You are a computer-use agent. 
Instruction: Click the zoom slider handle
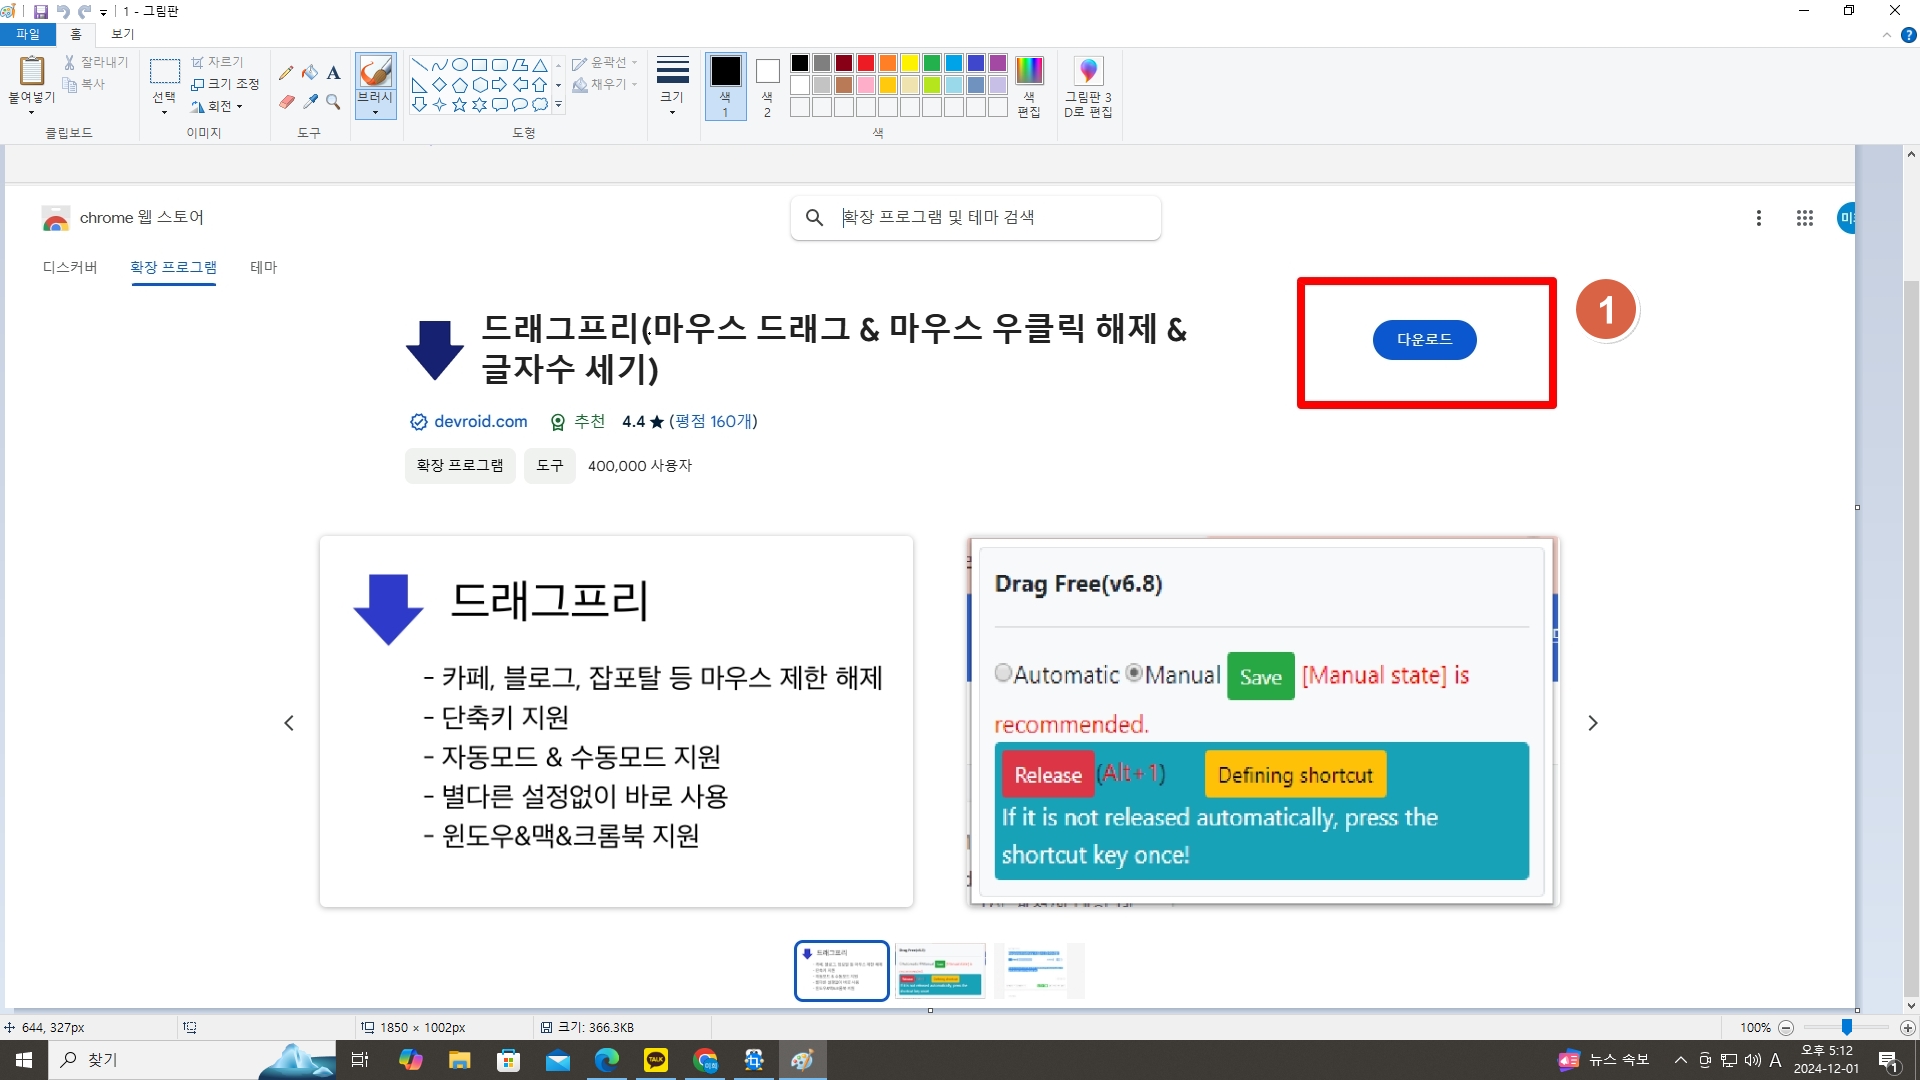1847,1028
